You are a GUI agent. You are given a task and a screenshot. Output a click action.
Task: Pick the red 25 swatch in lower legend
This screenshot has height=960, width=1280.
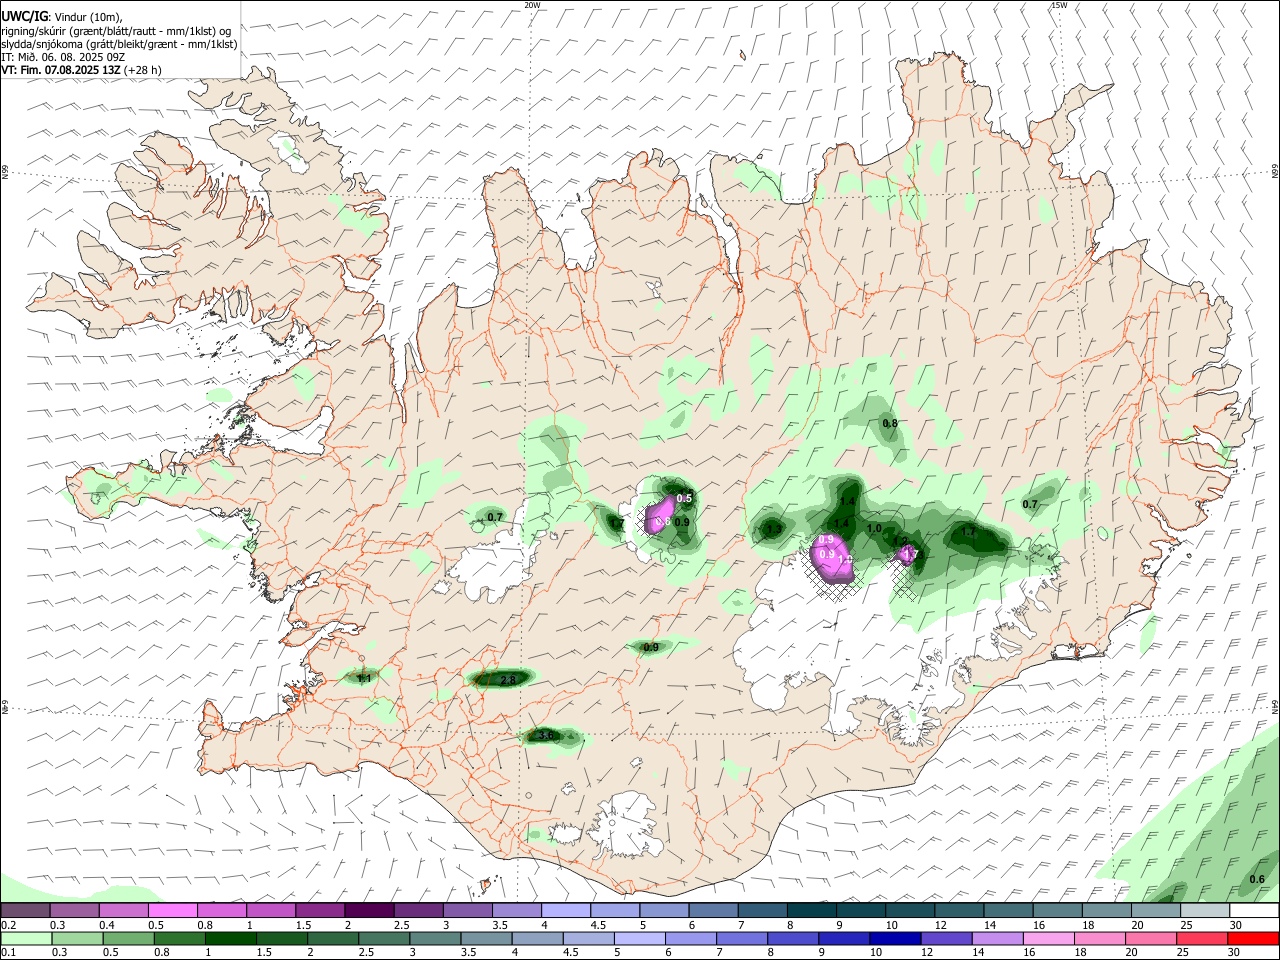tap(1202, 938)
